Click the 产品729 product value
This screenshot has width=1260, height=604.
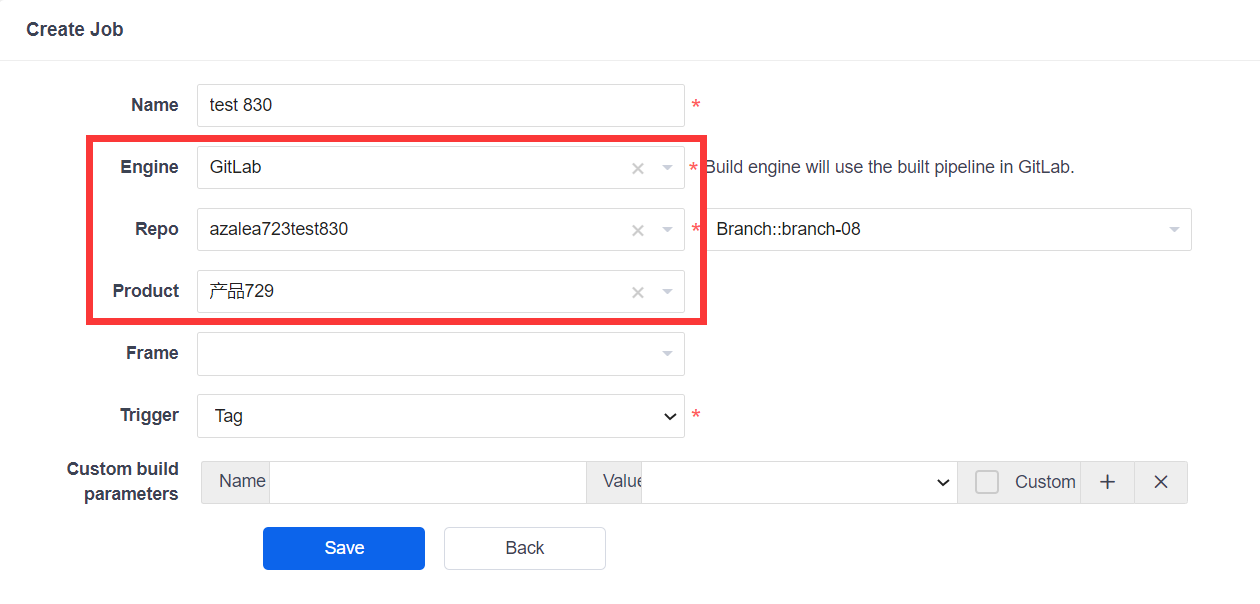point(242,292)
